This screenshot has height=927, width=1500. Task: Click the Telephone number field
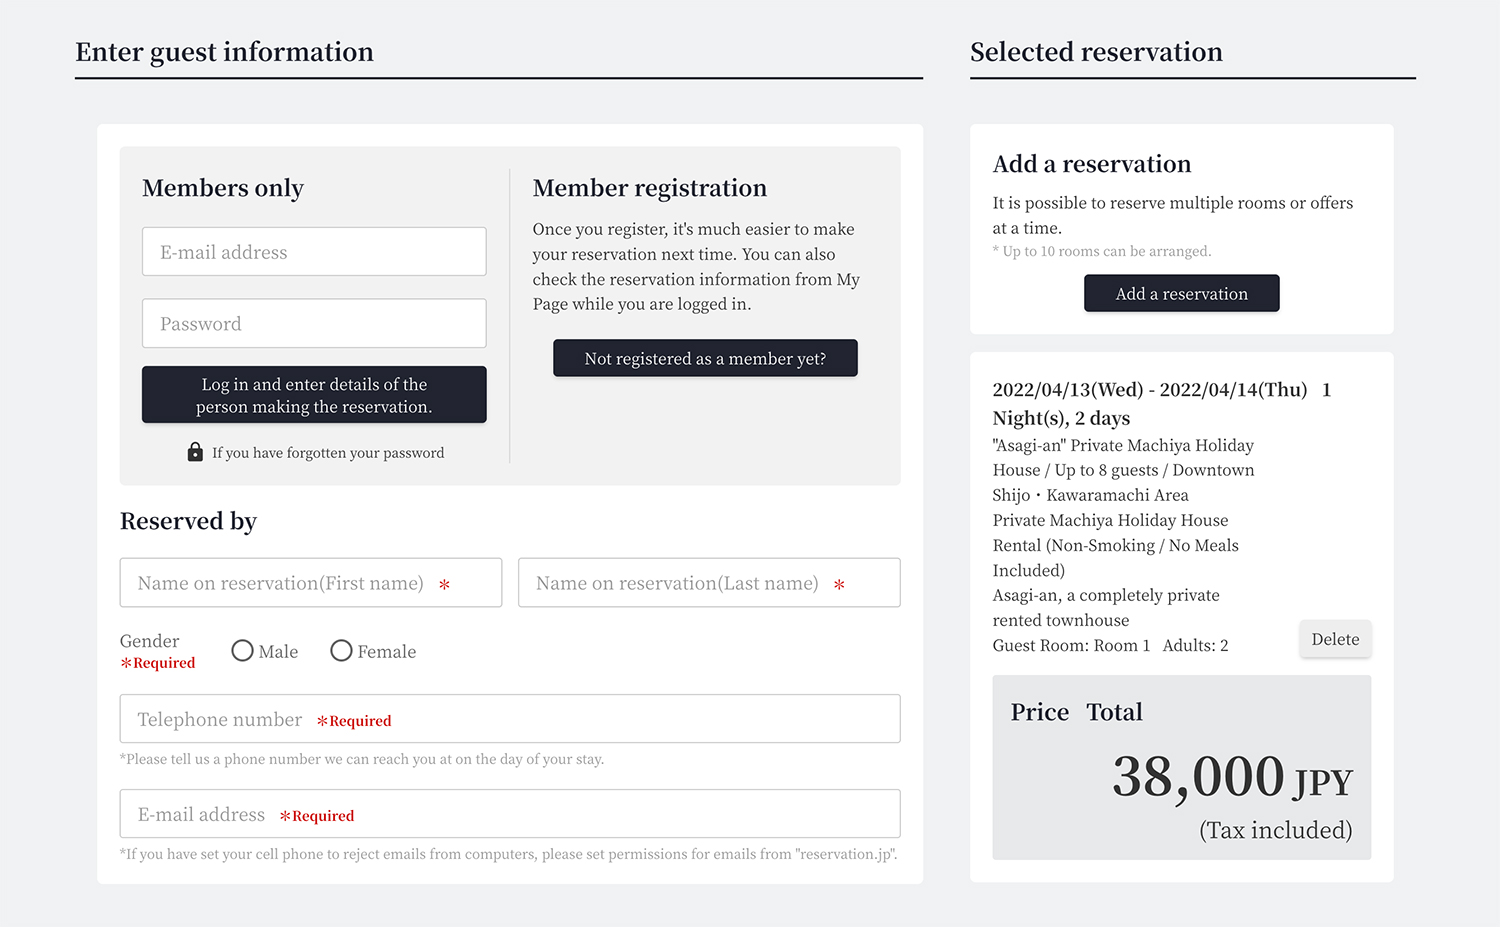click(x=510, y=719)
